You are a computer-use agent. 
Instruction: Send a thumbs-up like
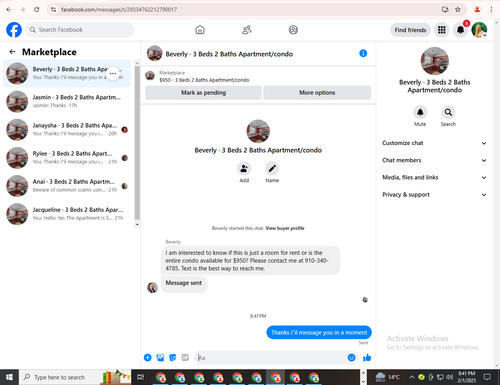coord(367,358)
